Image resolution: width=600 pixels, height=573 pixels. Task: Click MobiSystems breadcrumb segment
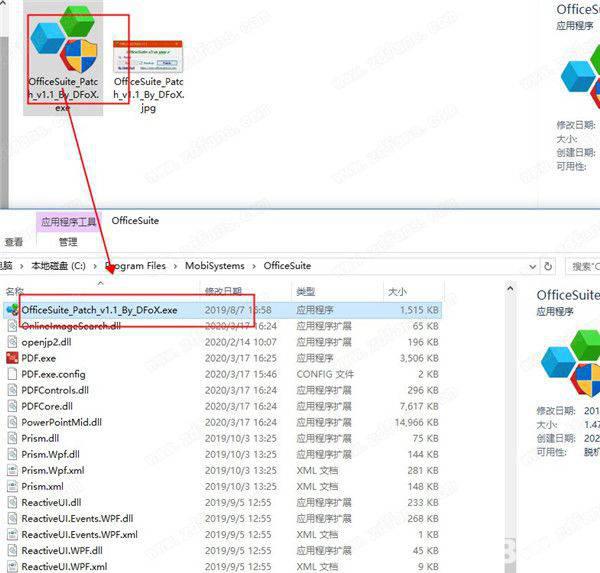(x=215, y=266)
